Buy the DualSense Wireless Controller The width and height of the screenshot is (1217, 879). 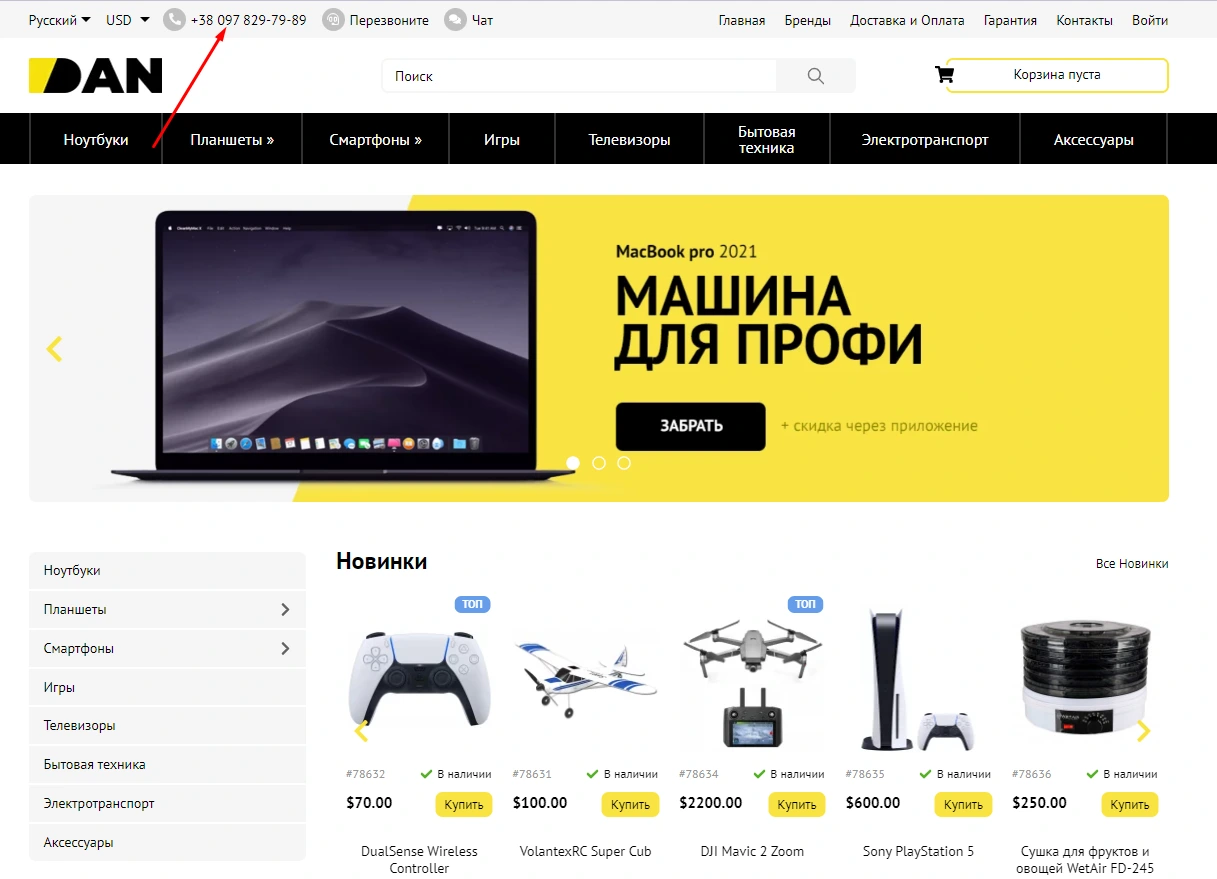click(x=464, y=804)
